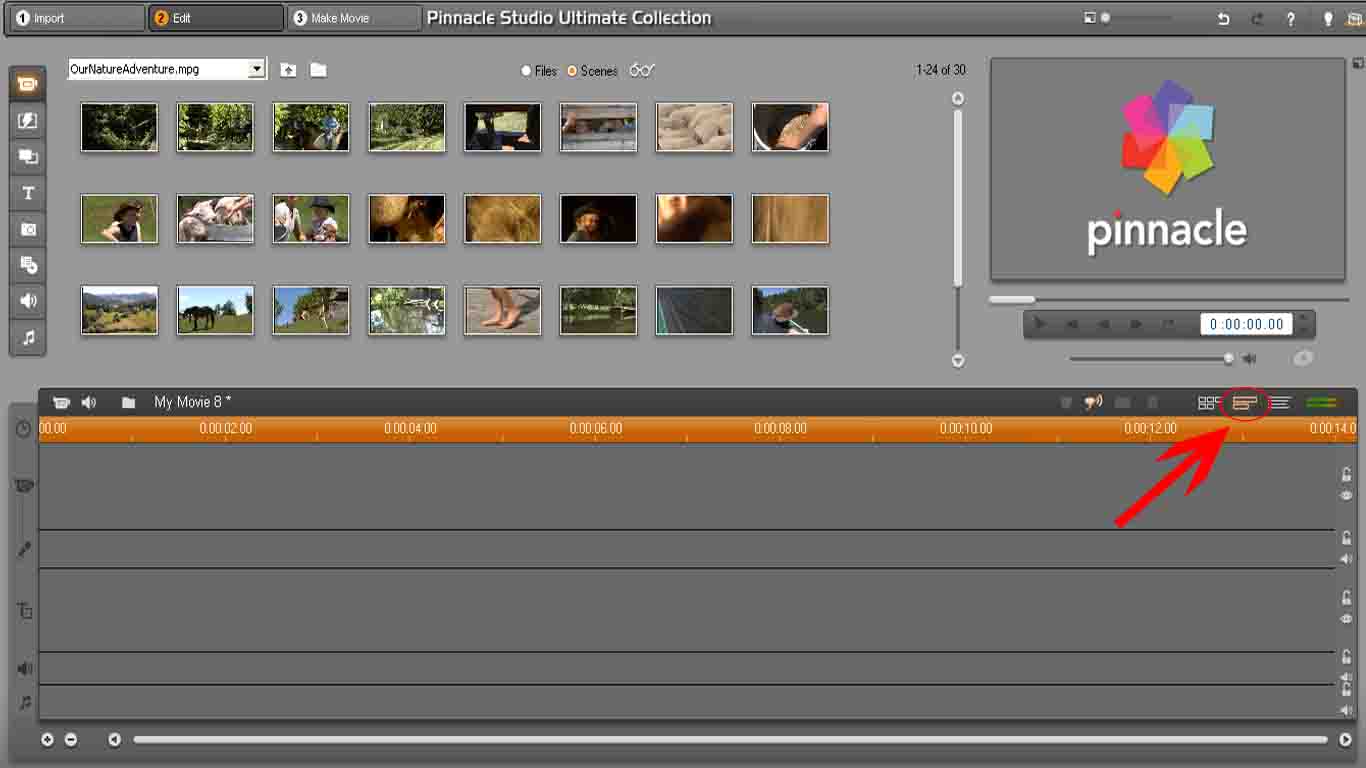Fast forward the preview

[1136, 324]
